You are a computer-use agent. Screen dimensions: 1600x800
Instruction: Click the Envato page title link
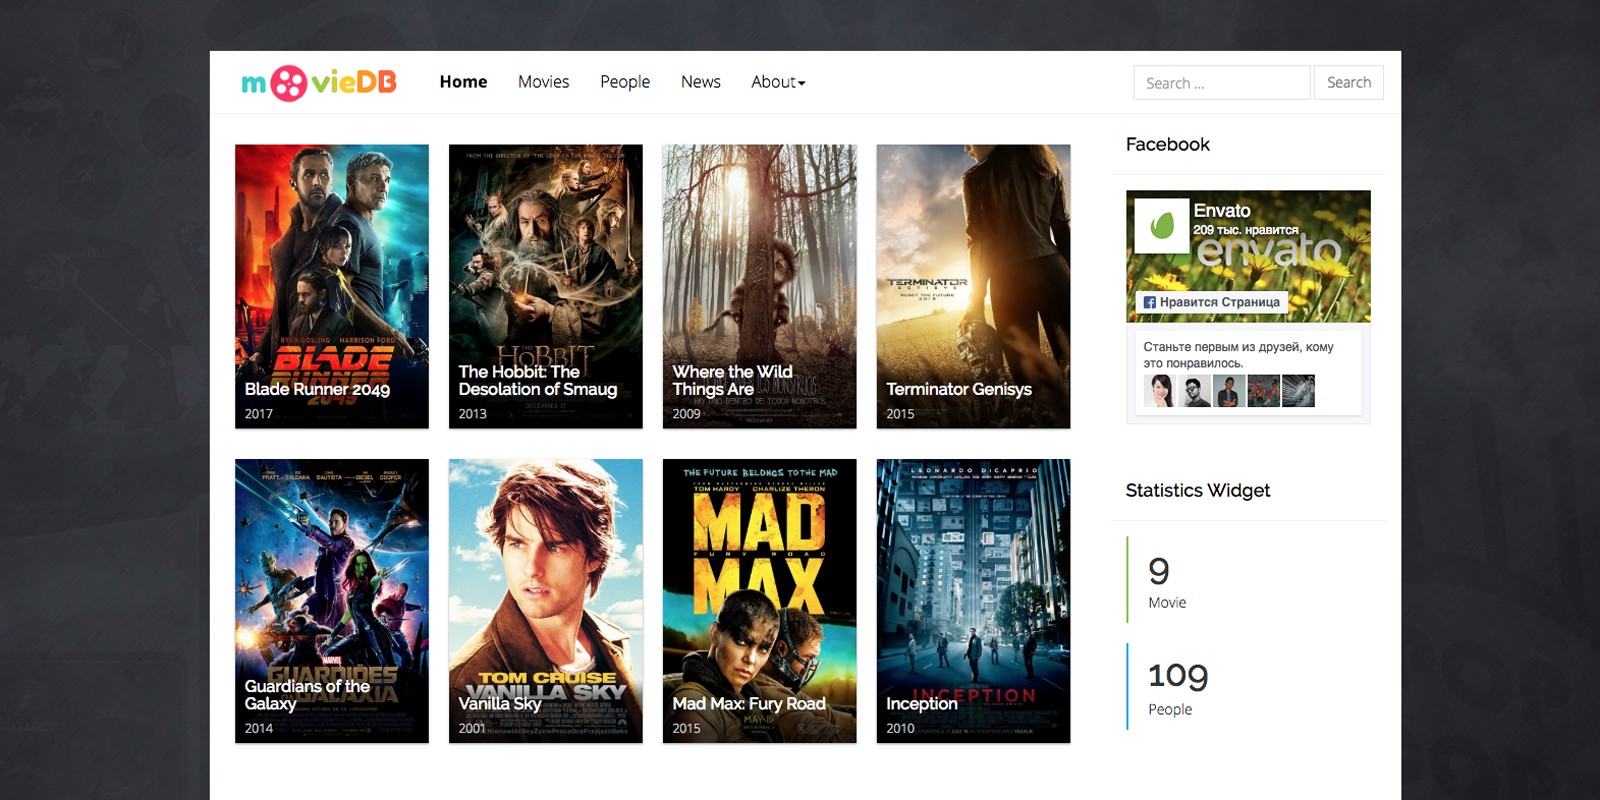click(x=1221, y=210)
